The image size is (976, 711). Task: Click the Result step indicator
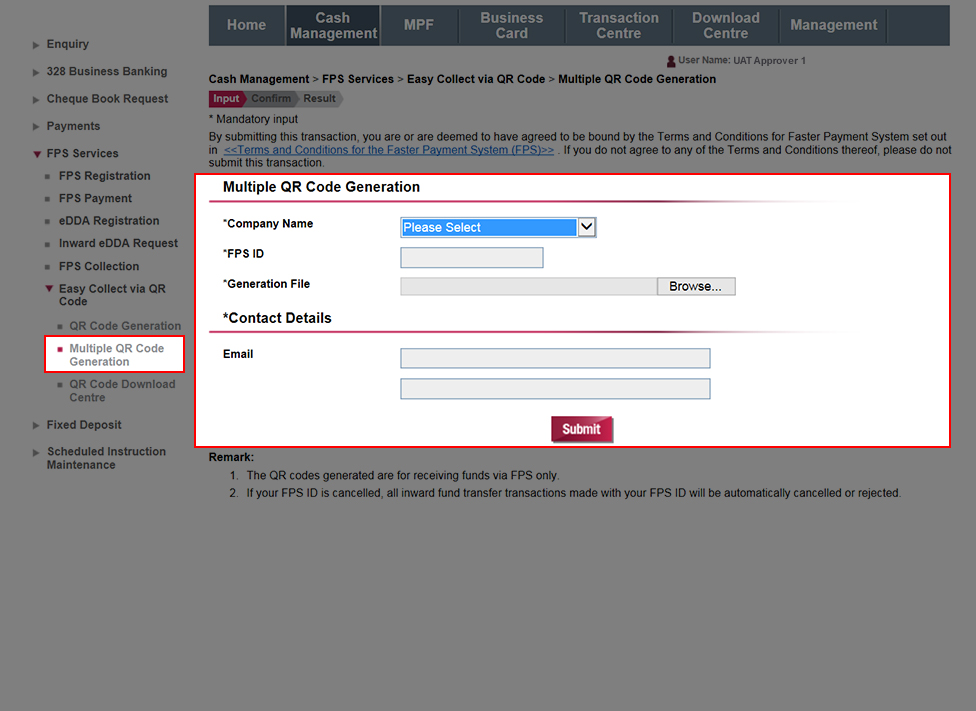coord(319,99)
